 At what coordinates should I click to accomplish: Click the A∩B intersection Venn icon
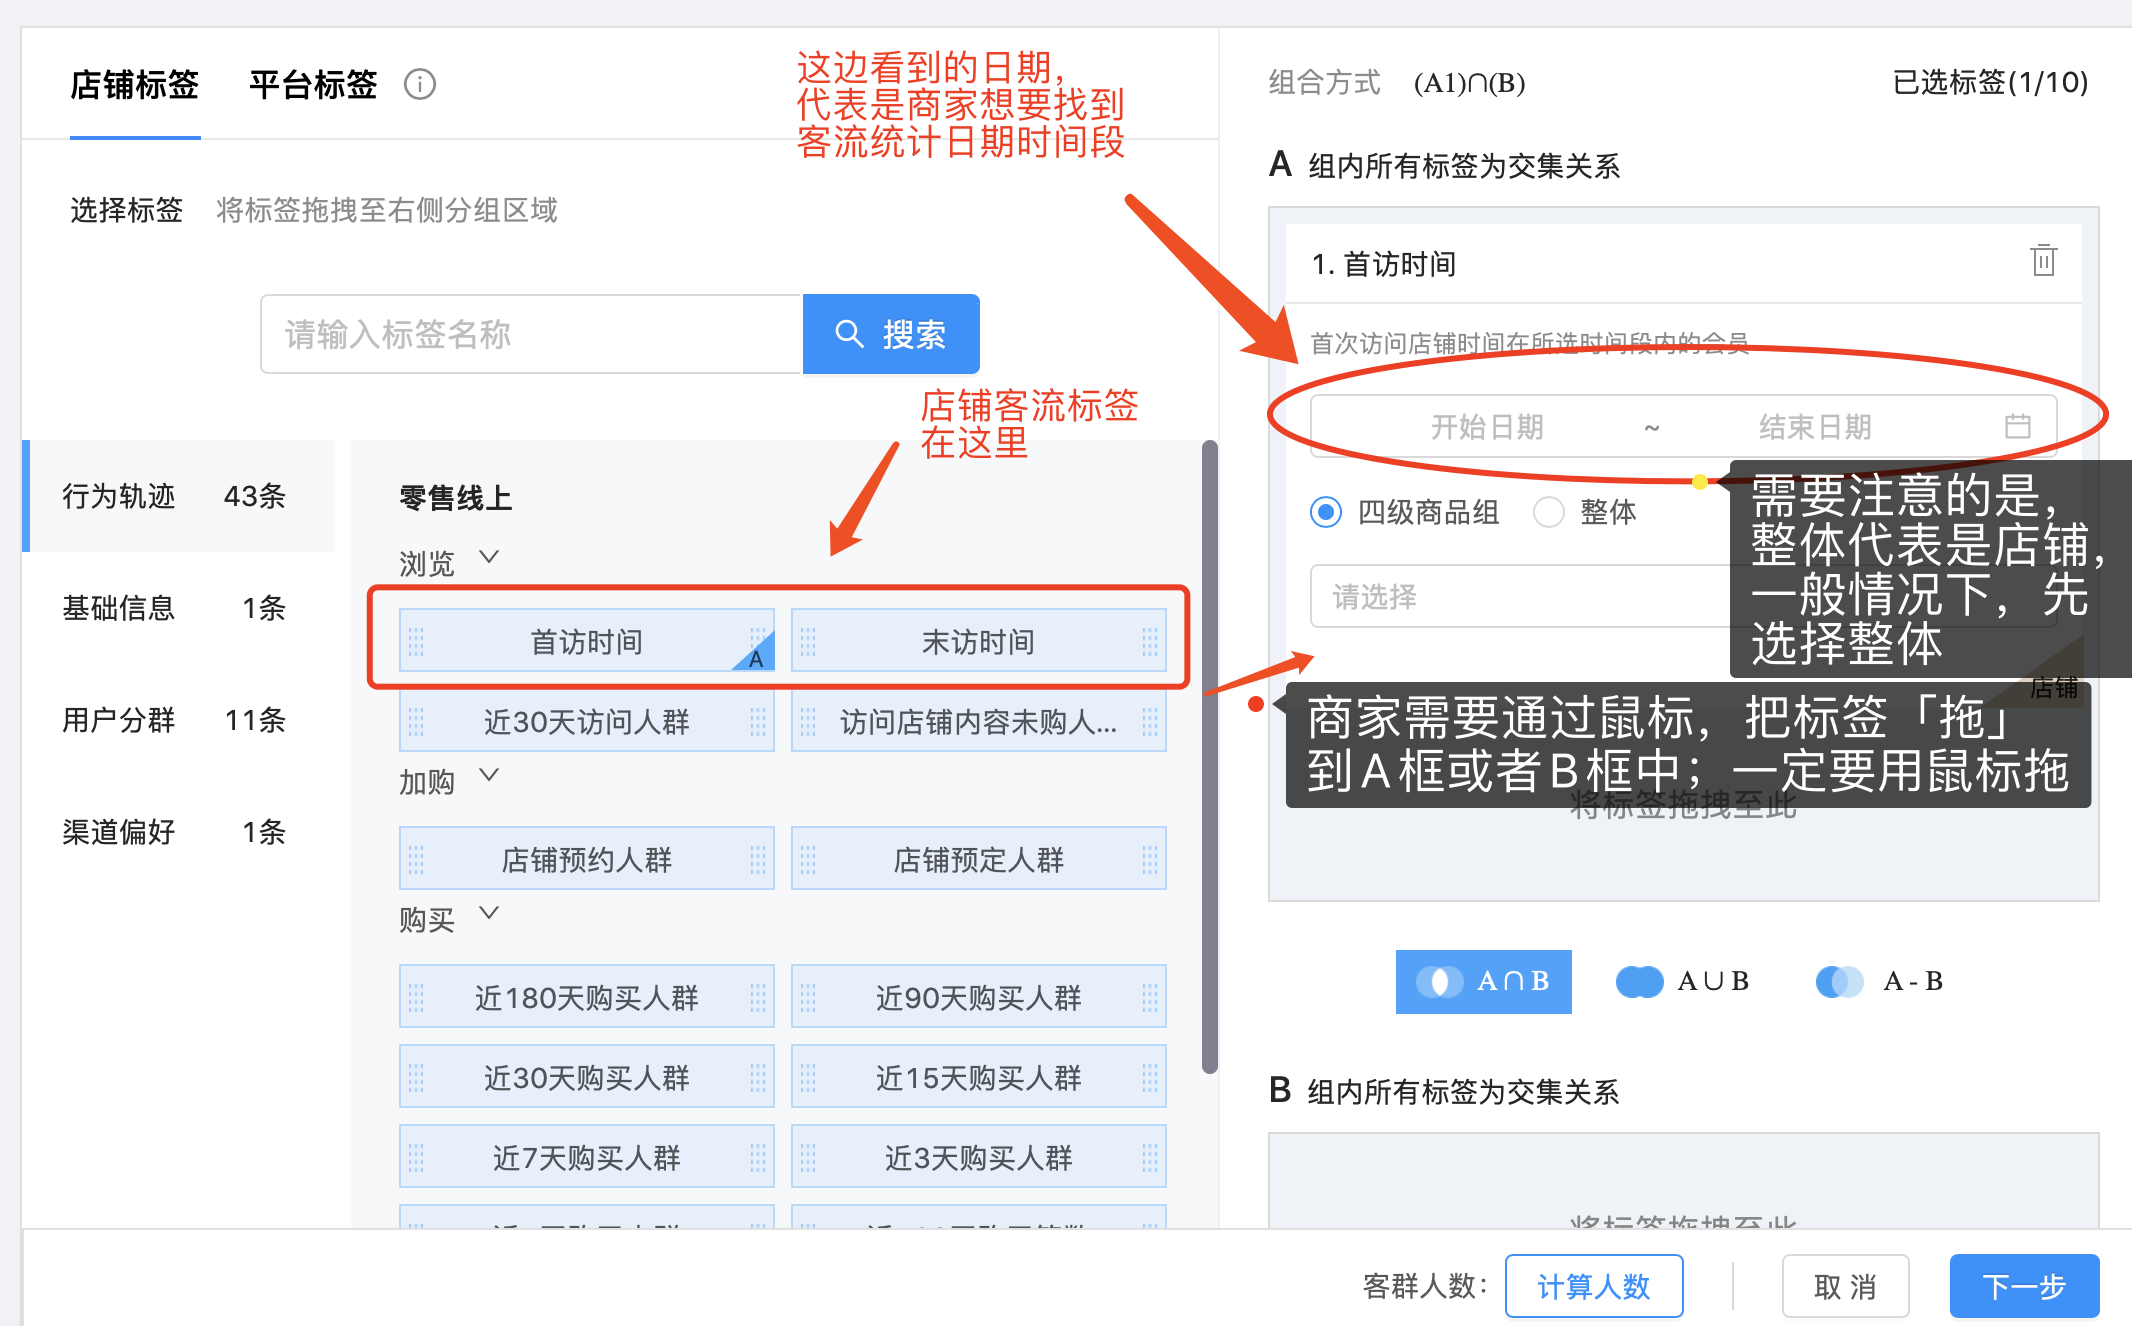click(1440, 982)
